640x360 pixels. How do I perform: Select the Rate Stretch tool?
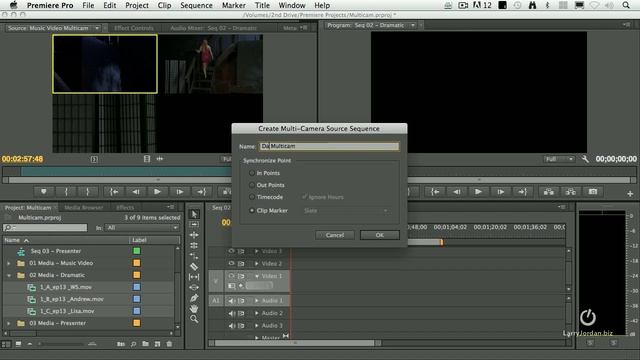[194, 256]
